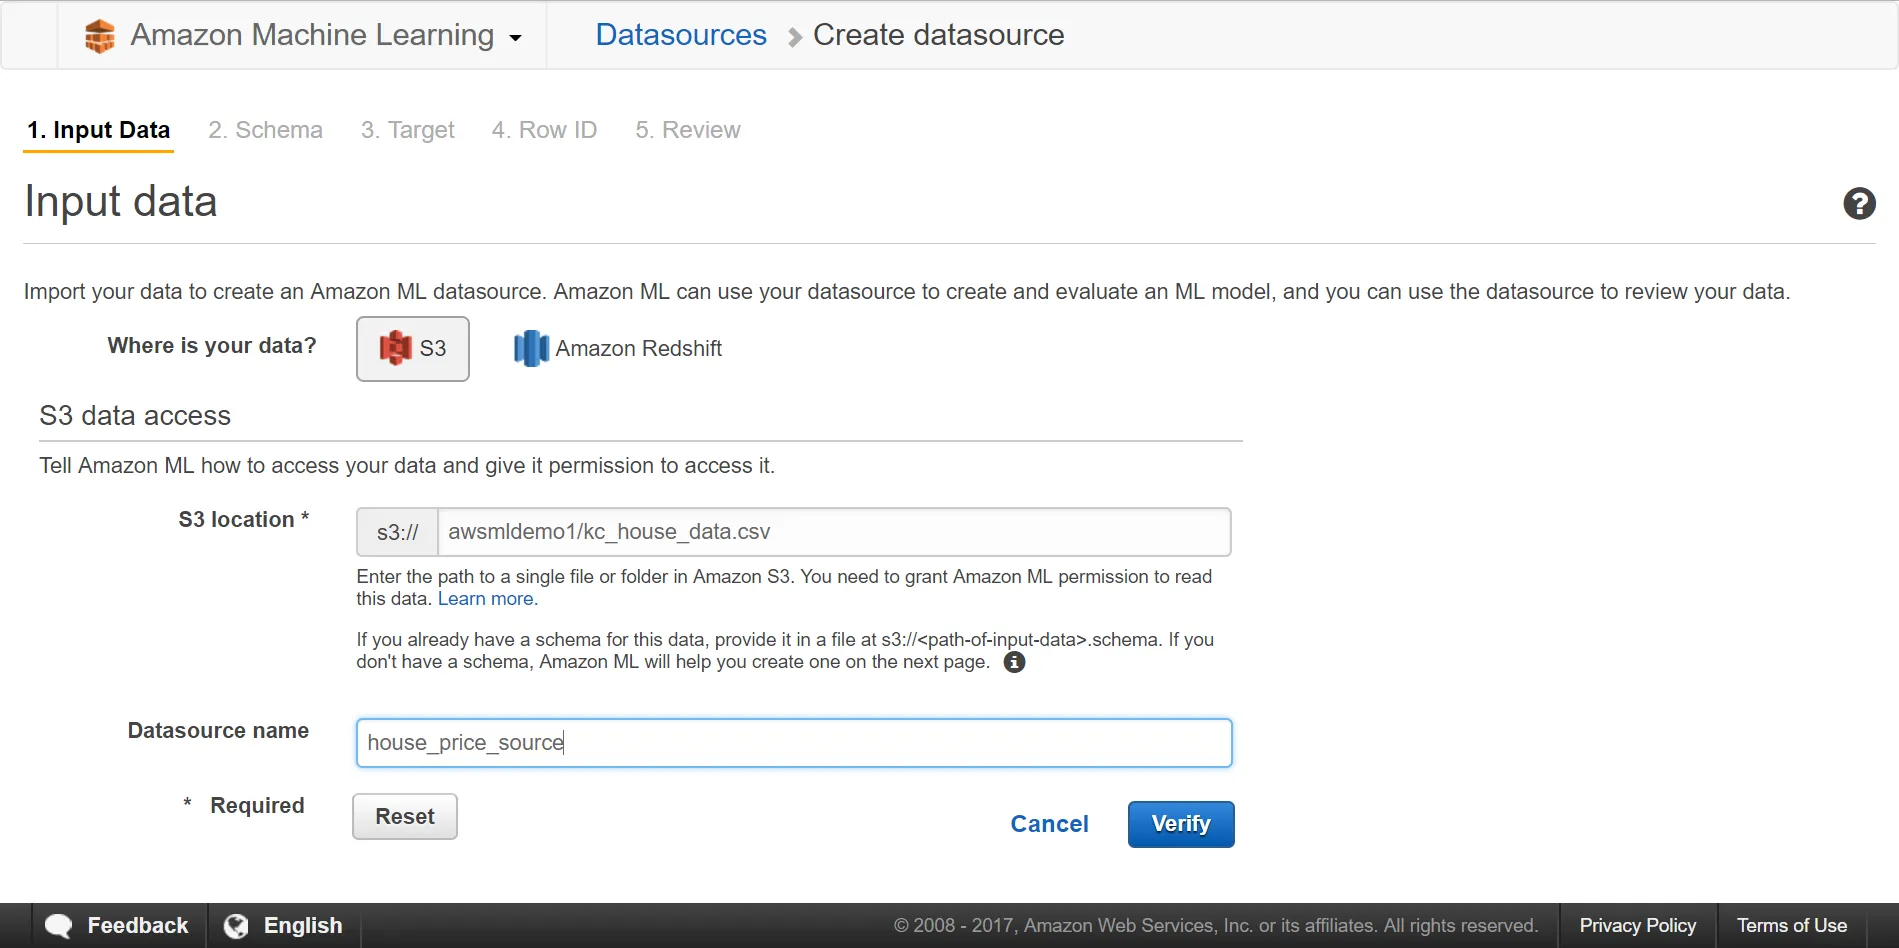Select S3 as the data source
1899x948 pixels.
click(413, 348)
